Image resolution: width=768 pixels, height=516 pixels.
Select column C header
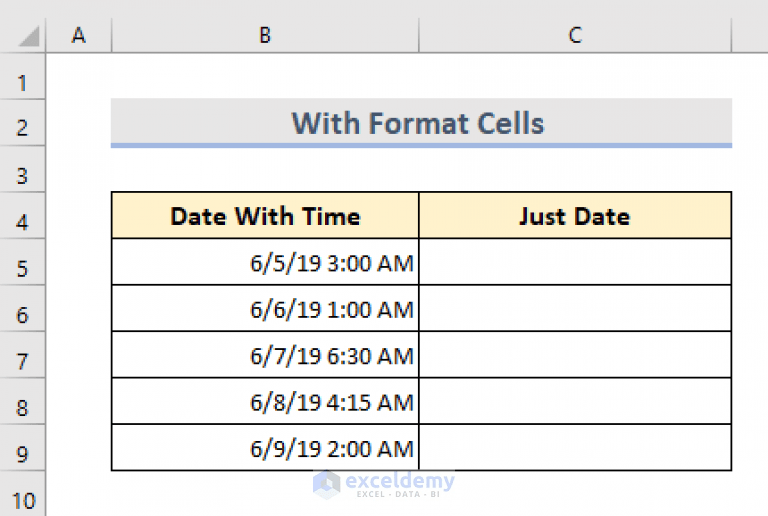(x=575, y=35)
